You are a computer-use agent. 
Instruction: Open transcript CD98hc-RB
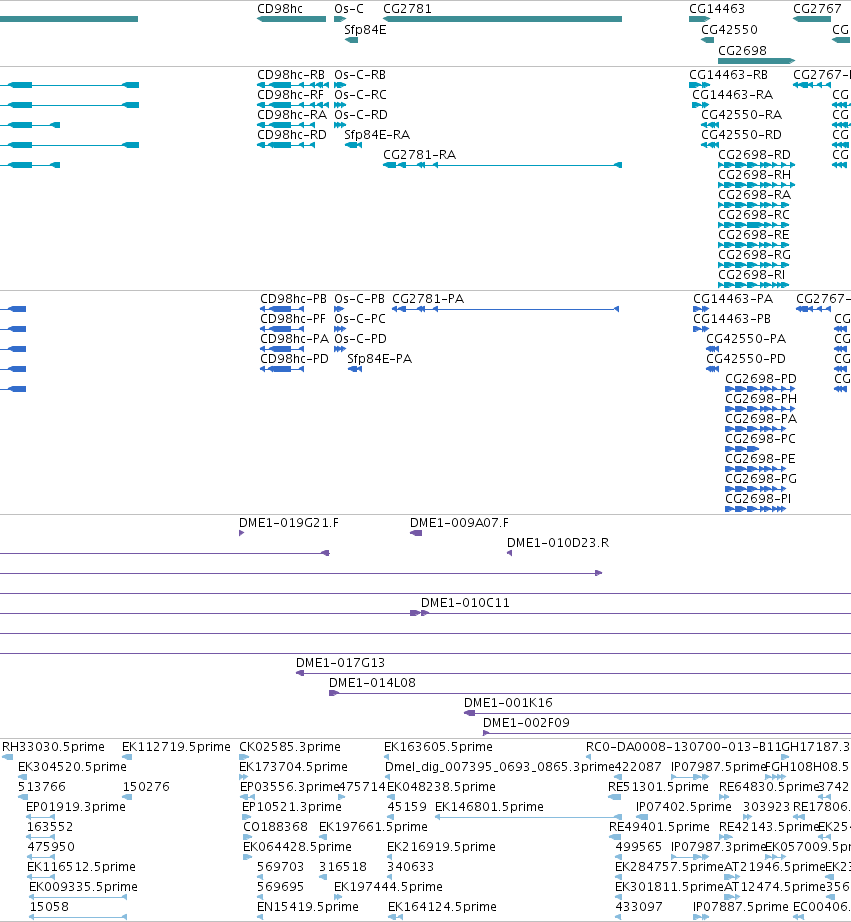[291, 75]
